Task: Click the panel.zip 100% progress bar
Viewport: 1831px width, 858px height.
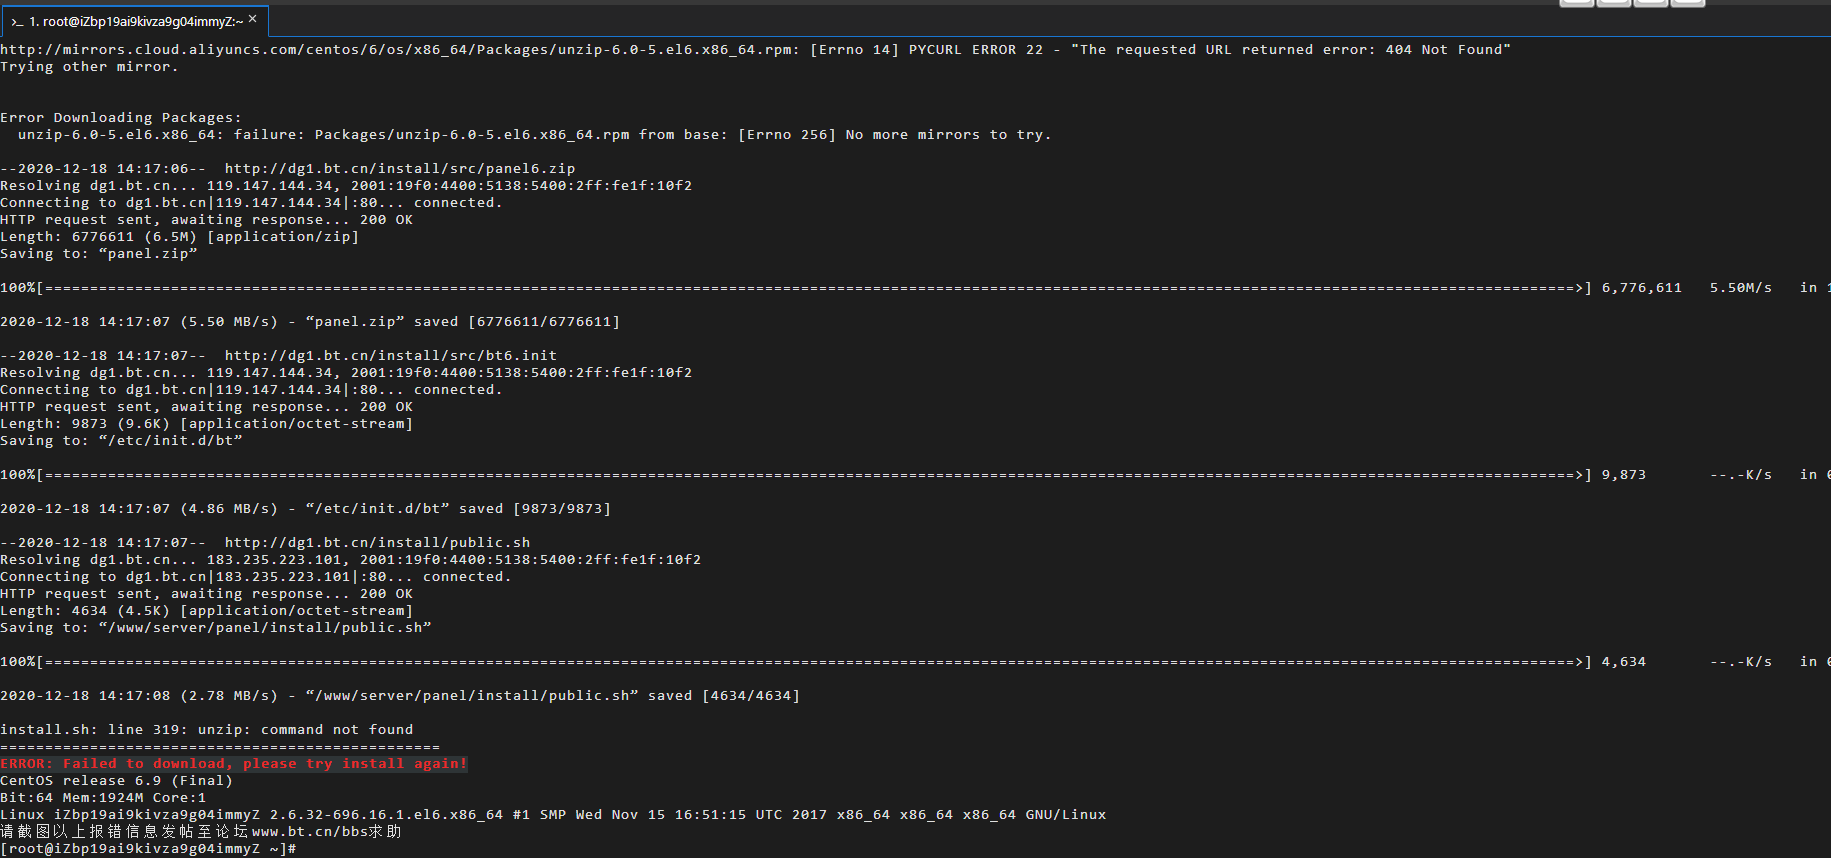Action: [x=795, y=288]
